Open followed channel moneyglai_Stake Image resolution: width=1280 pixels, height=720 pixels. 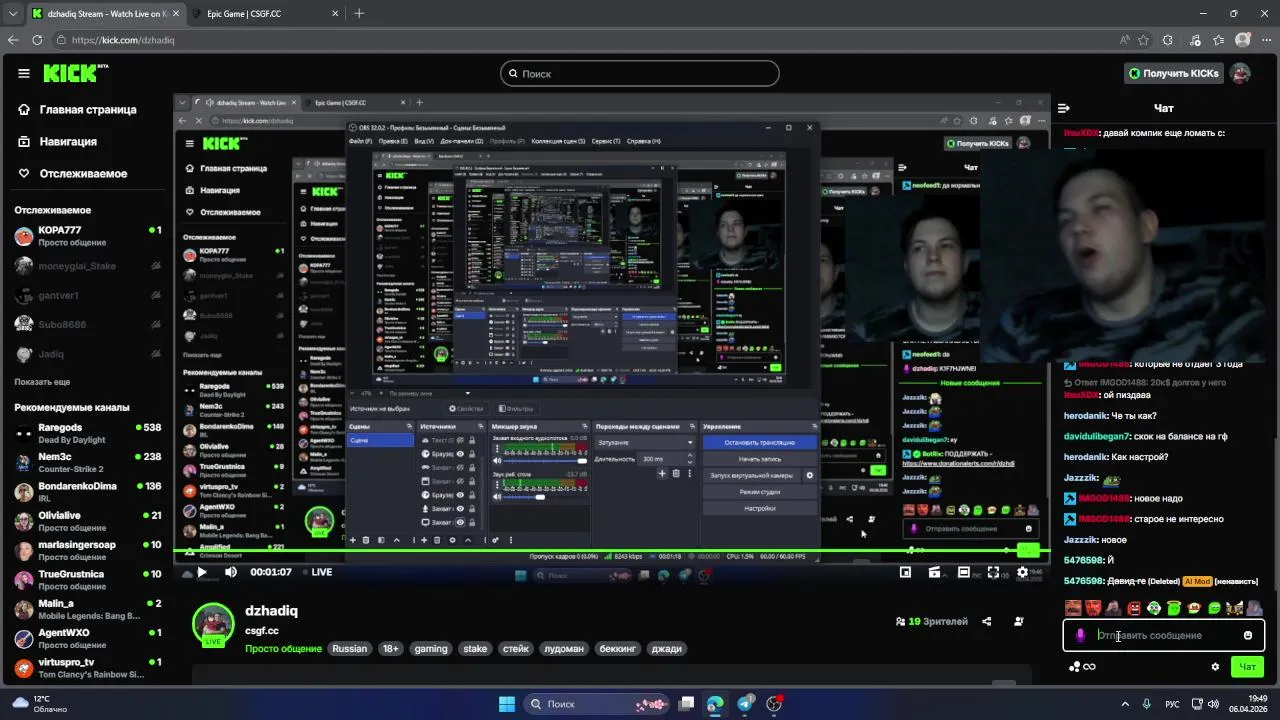[x=88, y=266]
